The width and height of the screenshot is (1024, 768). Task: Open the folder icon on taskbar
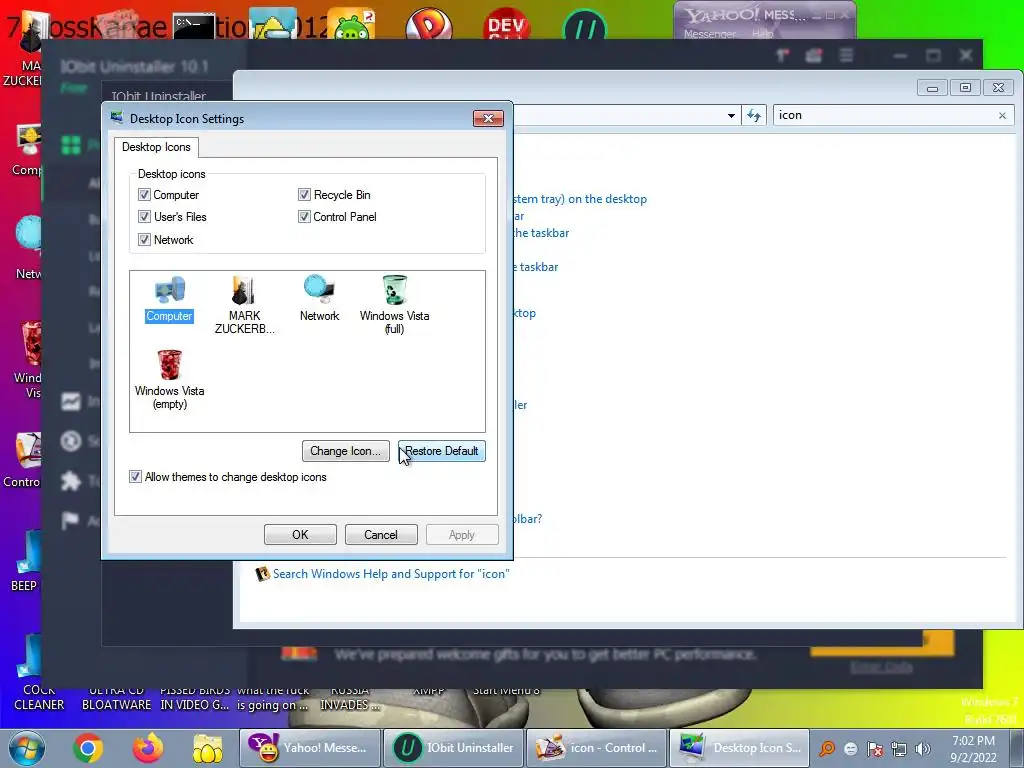click(208, 748)
